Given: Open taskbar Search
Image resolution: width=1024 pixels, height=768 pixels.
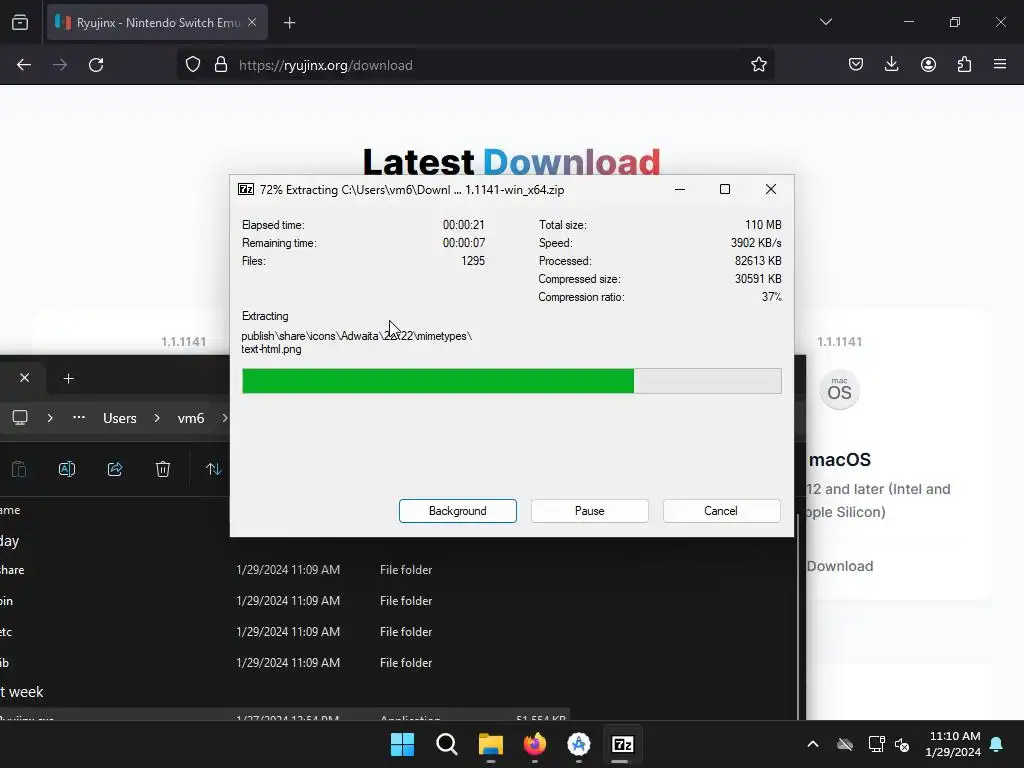Looking at the screenshot, I should (447, 744).
